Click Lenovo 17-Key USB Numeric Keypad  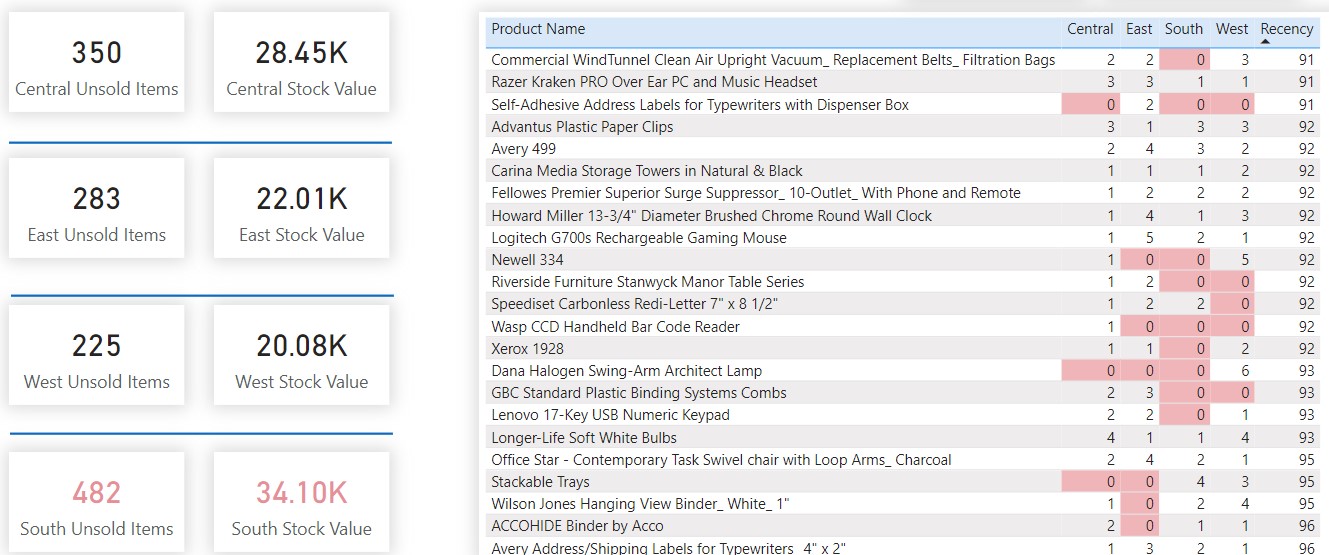(611, 415)
